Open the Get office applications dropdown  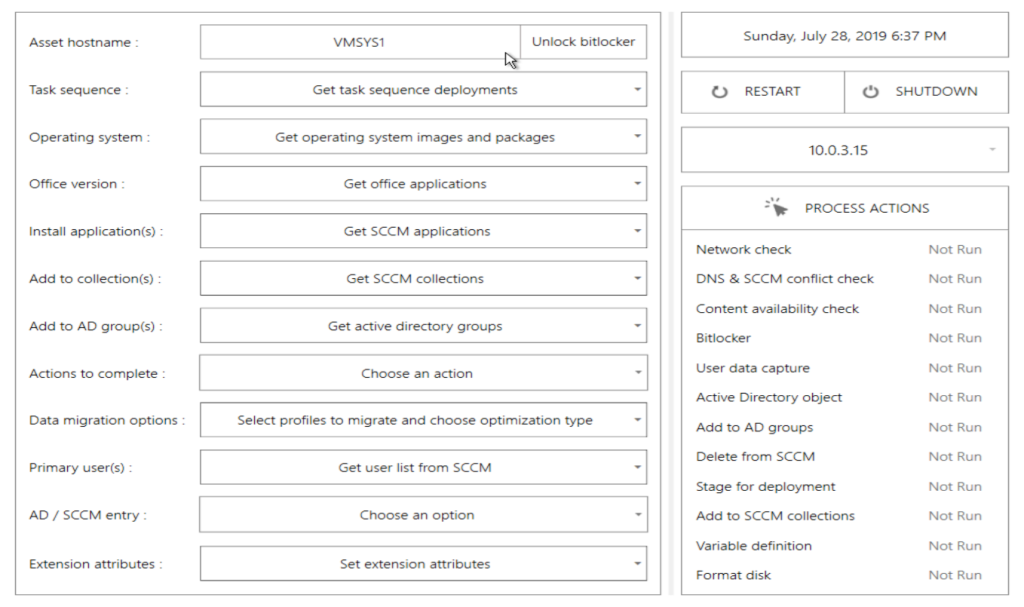pyautogui.click(x=423, y=184)
